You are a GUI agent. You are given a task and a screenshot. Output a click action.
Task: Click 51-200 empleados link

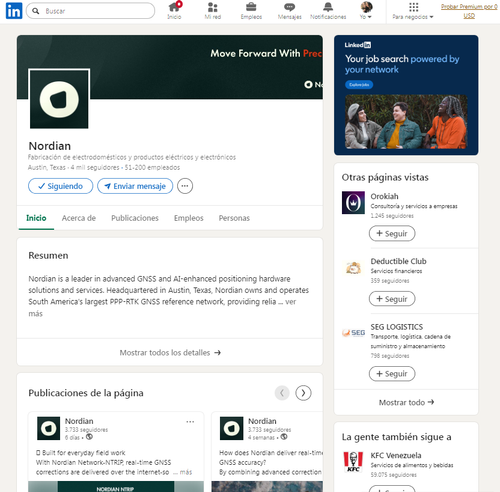pyautogui.click(x=152, y=167)
